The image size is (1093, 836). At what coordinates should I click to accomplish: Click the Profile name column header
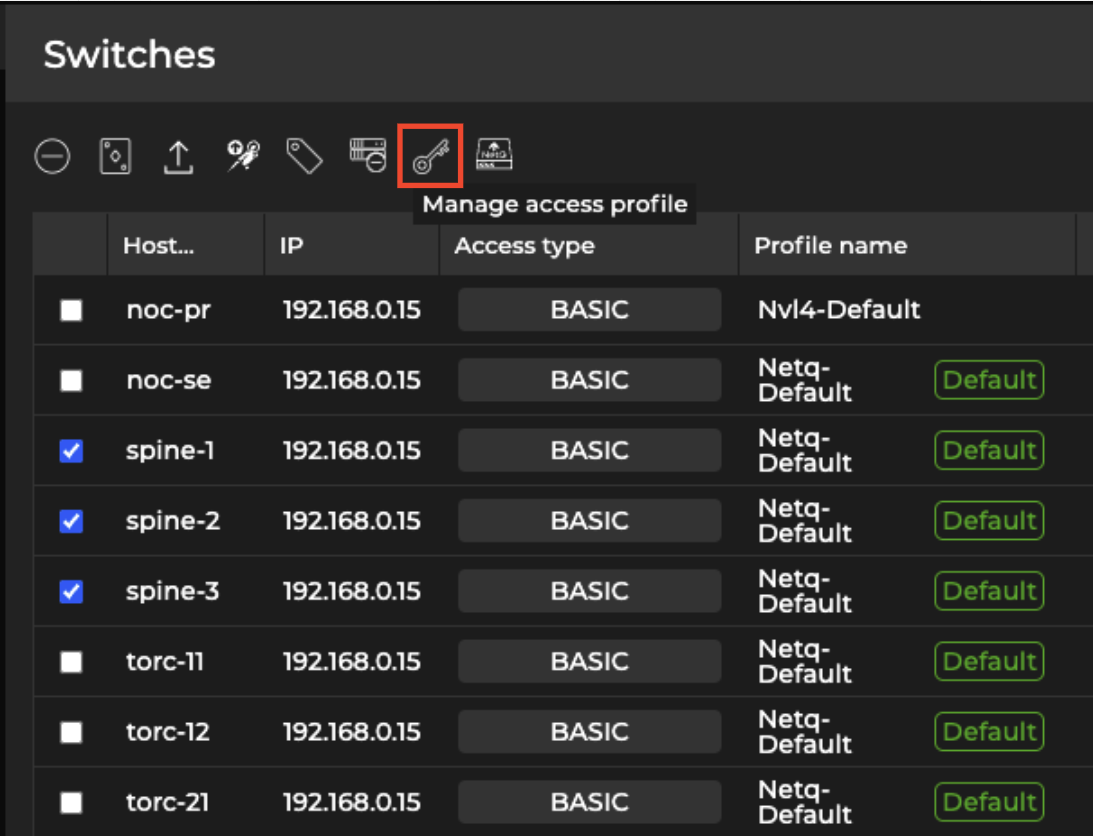tap(830, 246)
